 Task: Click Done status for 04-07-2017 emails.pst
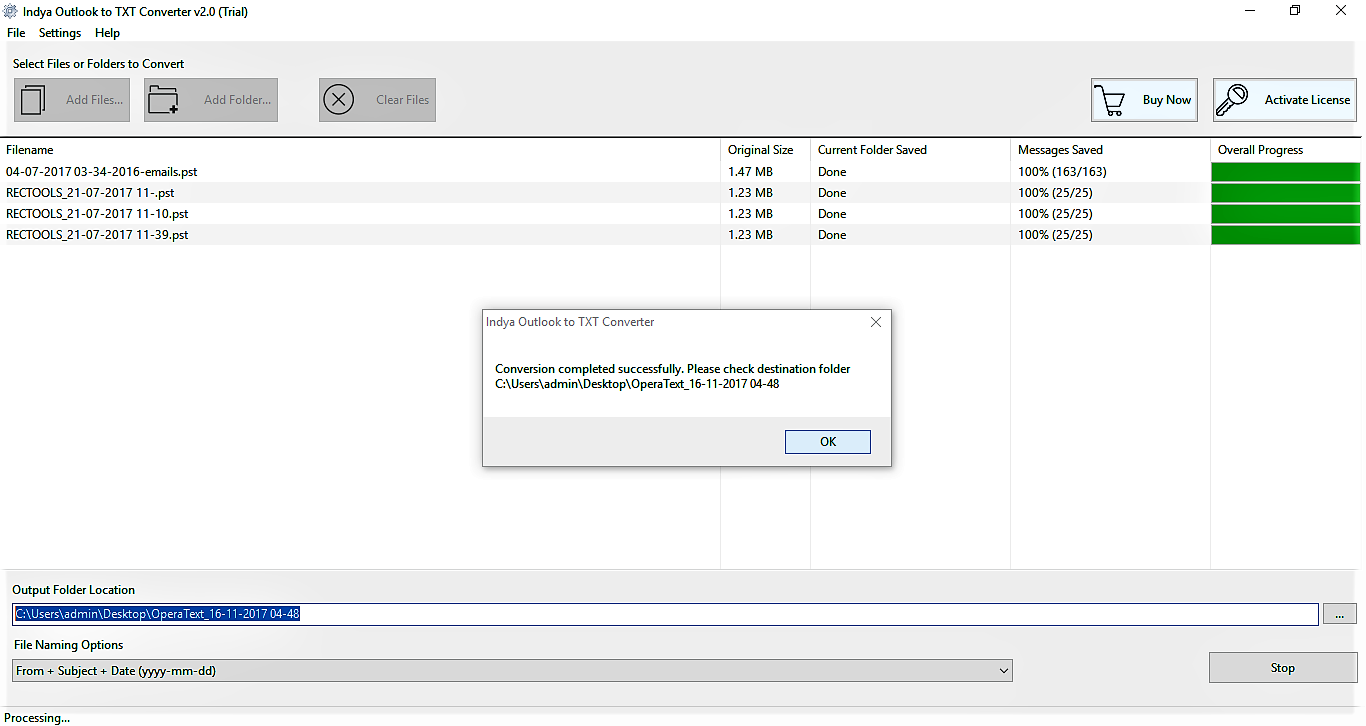tap(832, 172)
